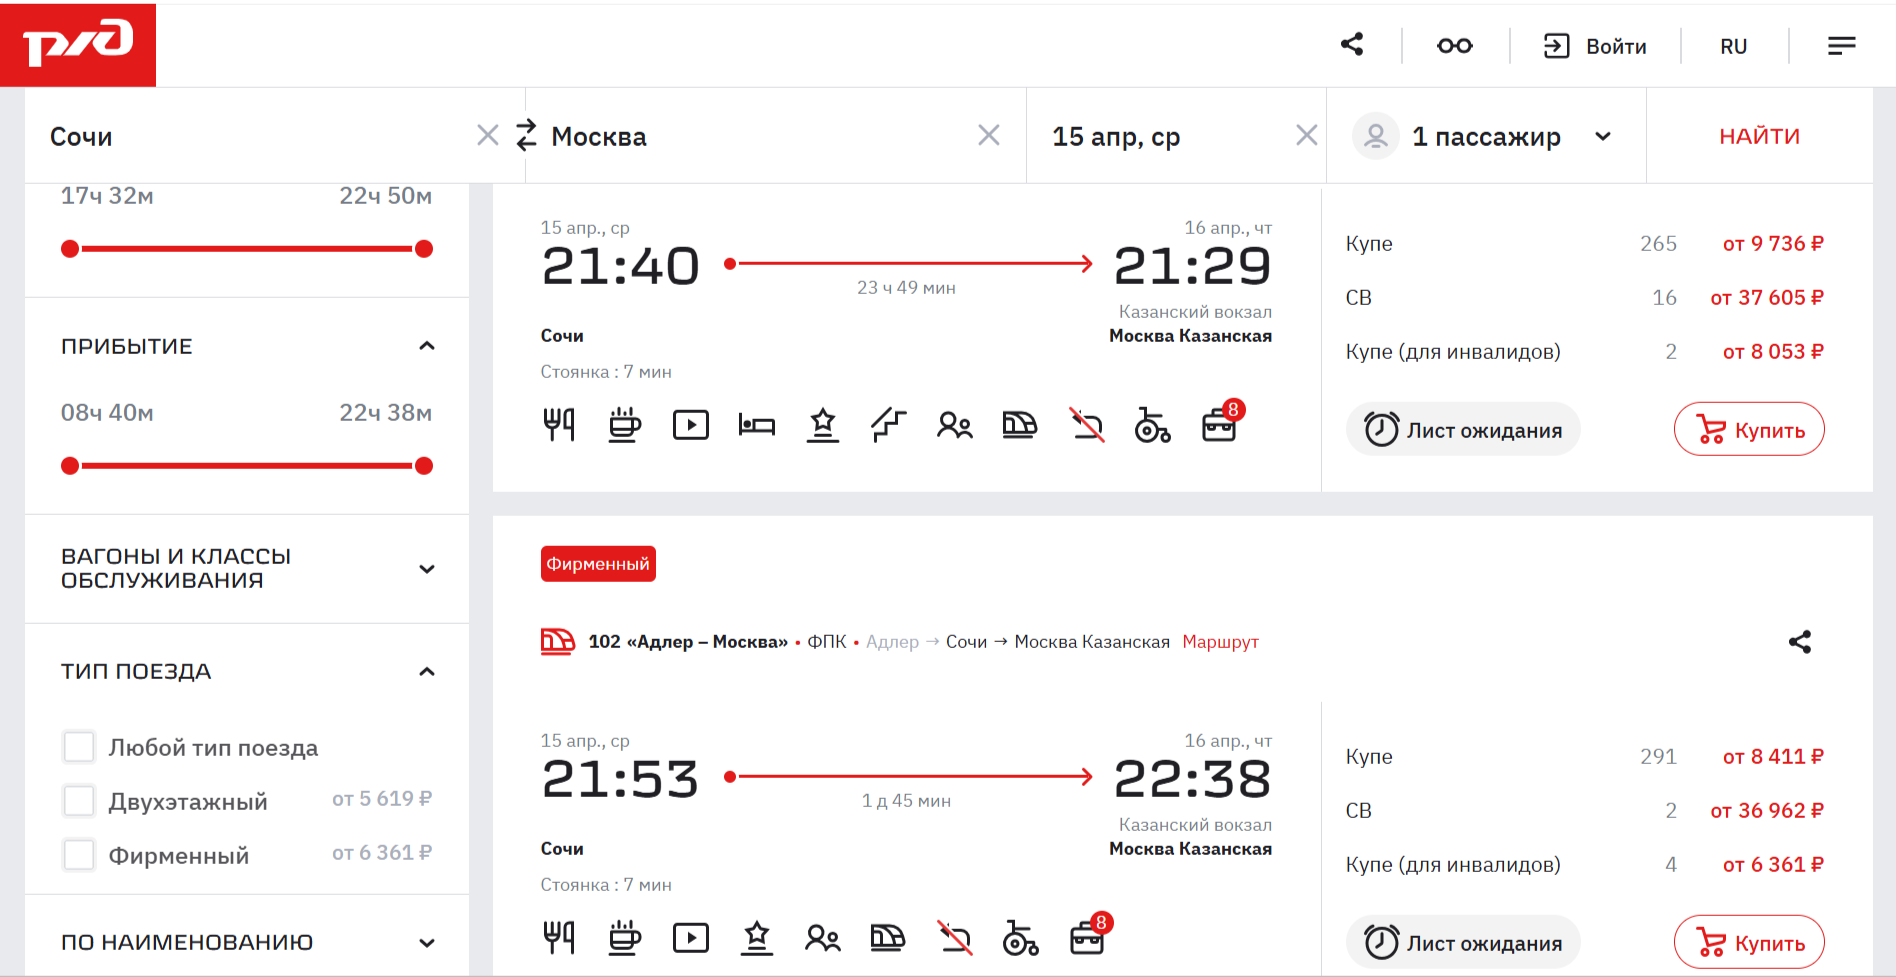Switch language via the RU menu
This screenshot has width=1896, height=977.
1733,46
